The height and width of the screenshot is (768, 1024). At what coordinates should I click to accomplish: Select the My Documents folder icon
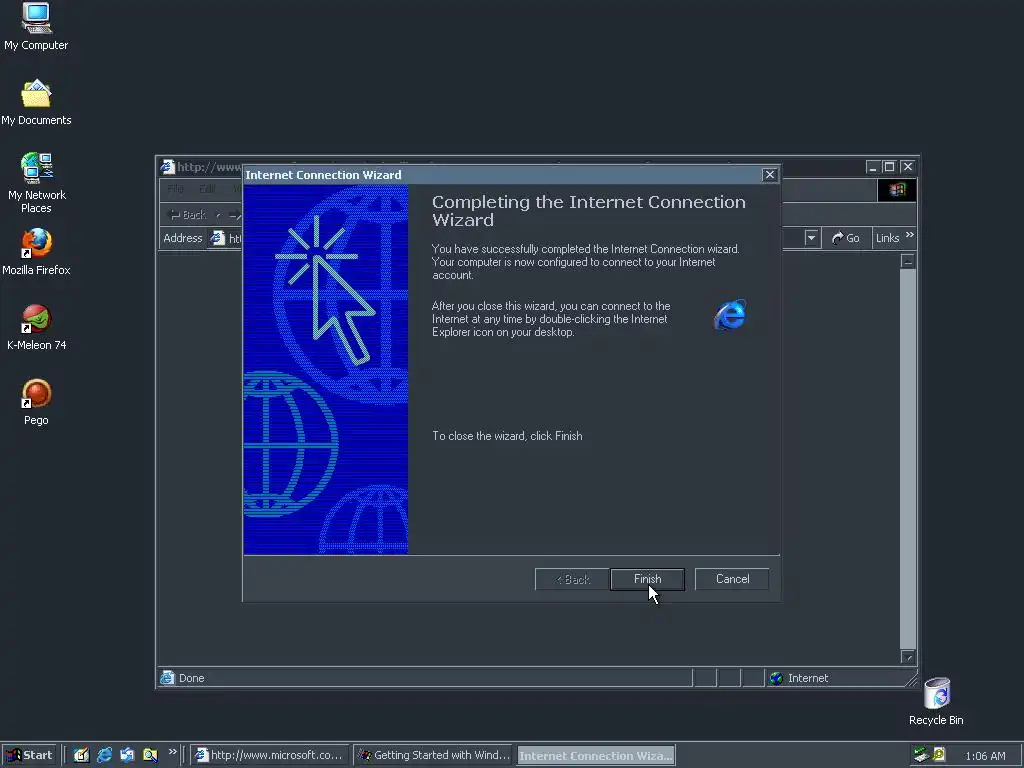point(36,93)
